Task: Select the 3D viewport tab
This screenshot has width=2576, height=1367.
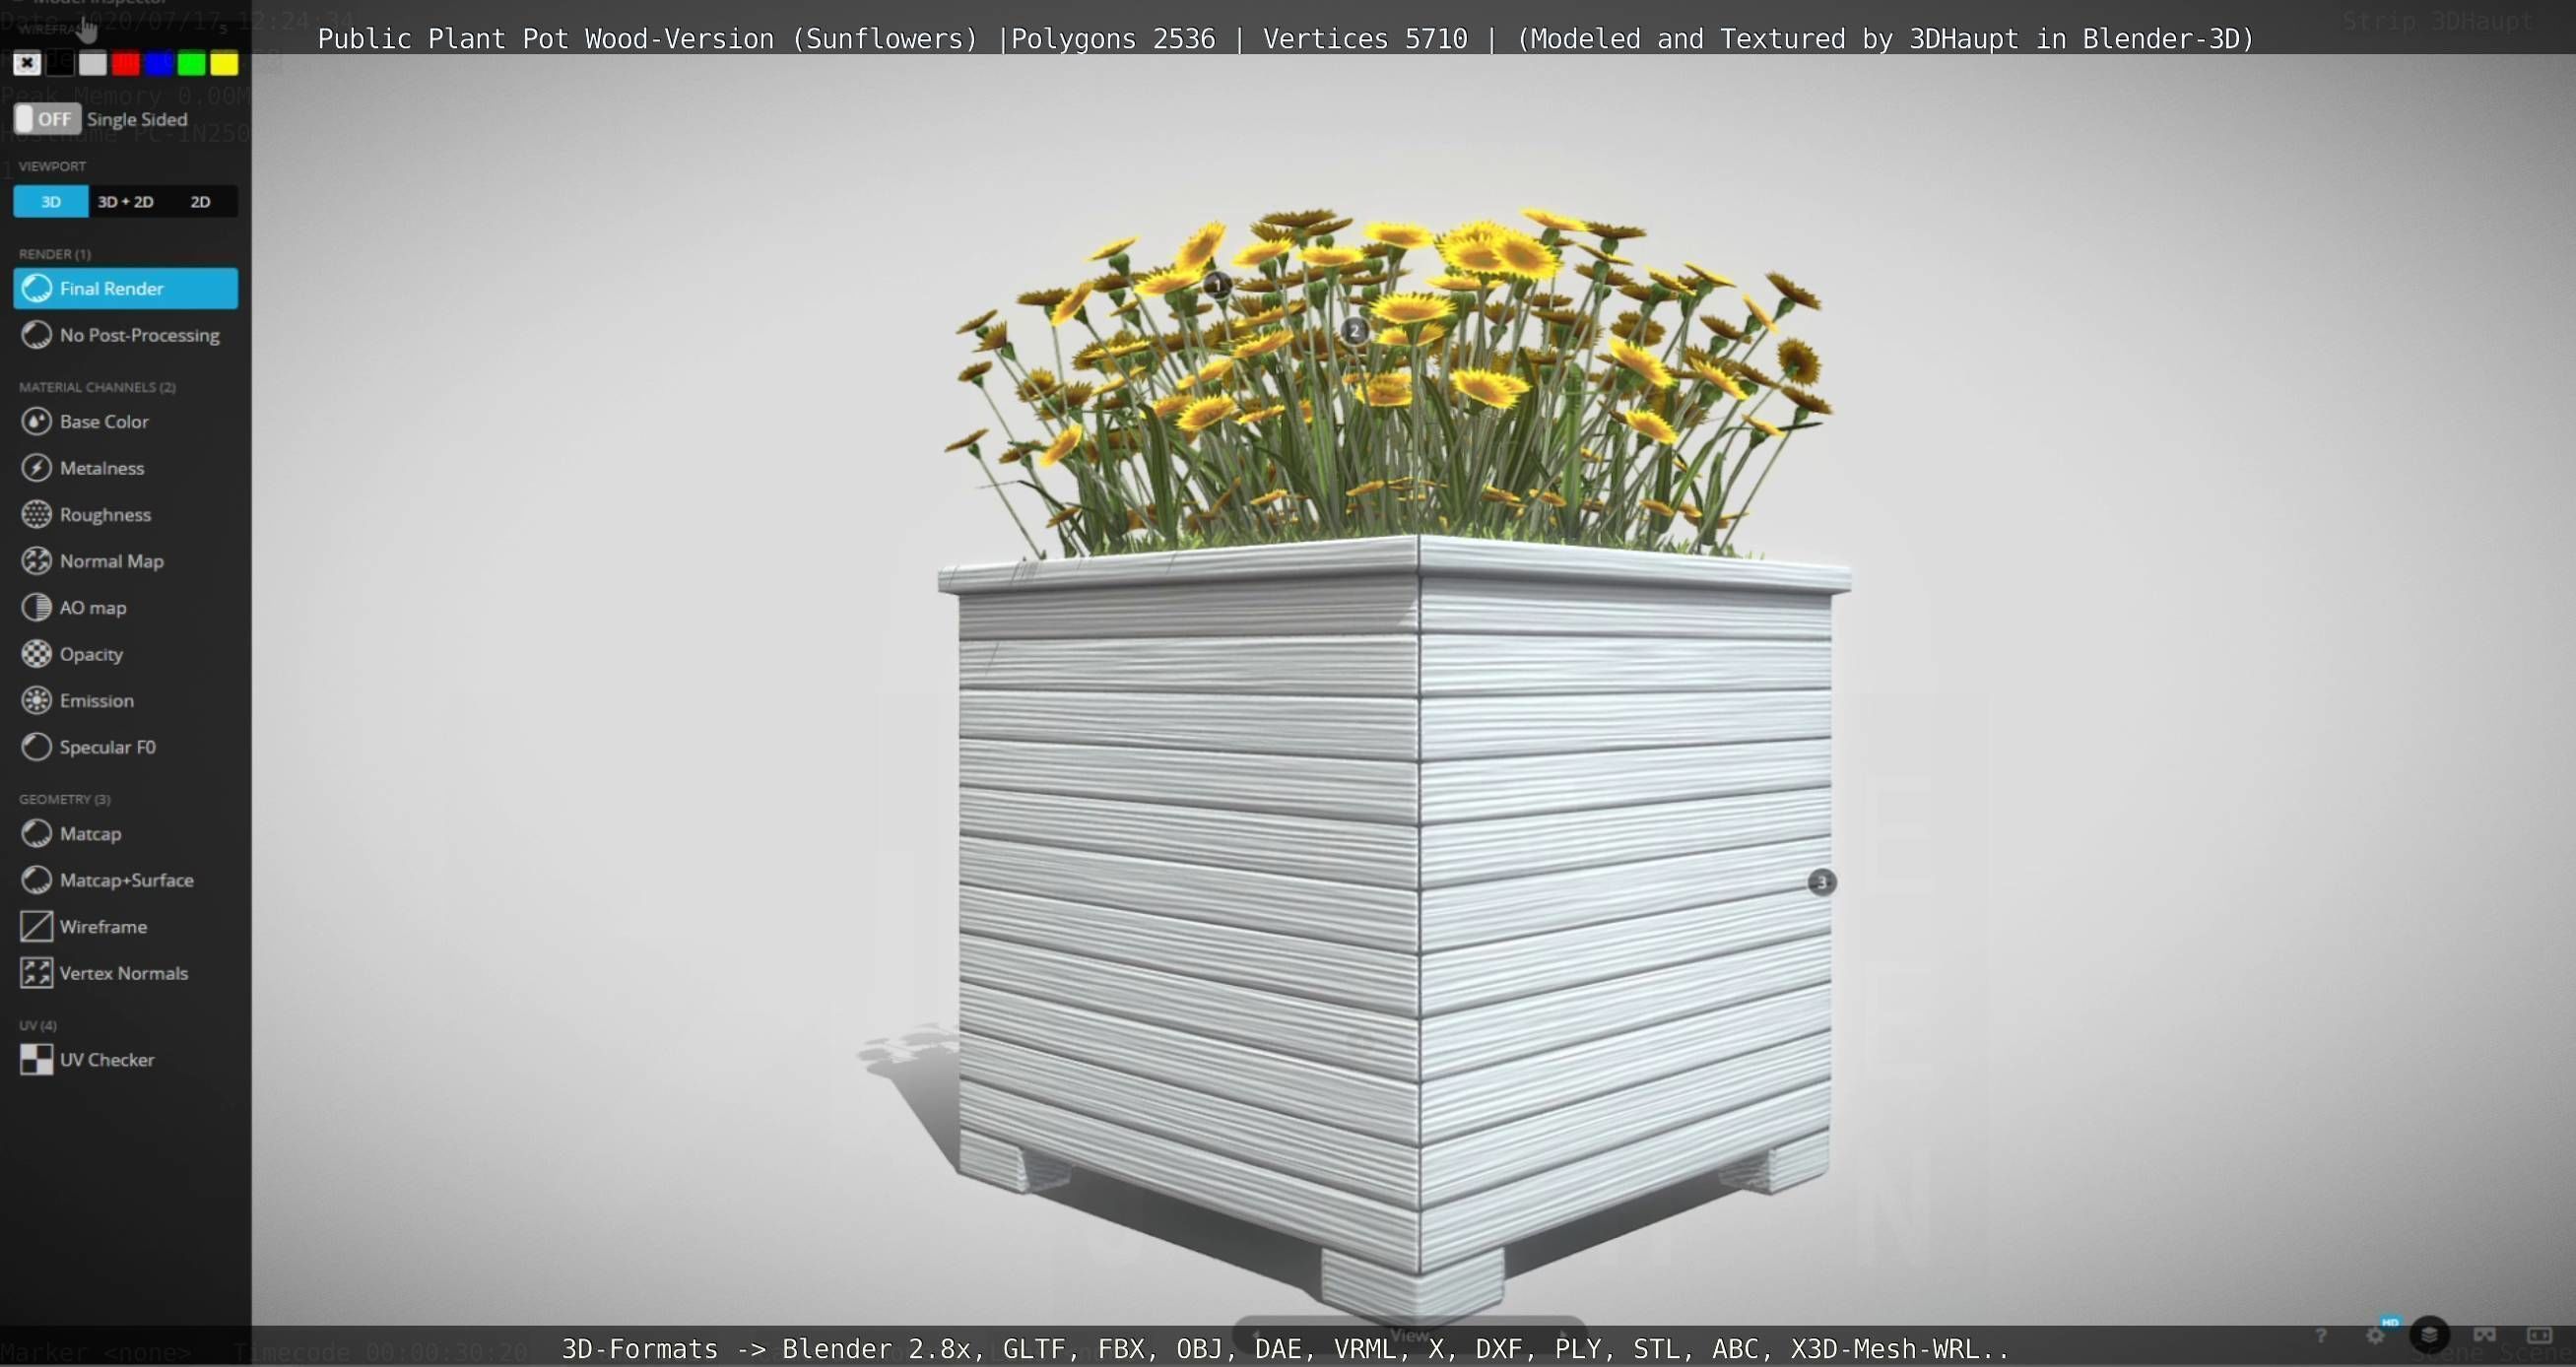Action: point(51,201)
